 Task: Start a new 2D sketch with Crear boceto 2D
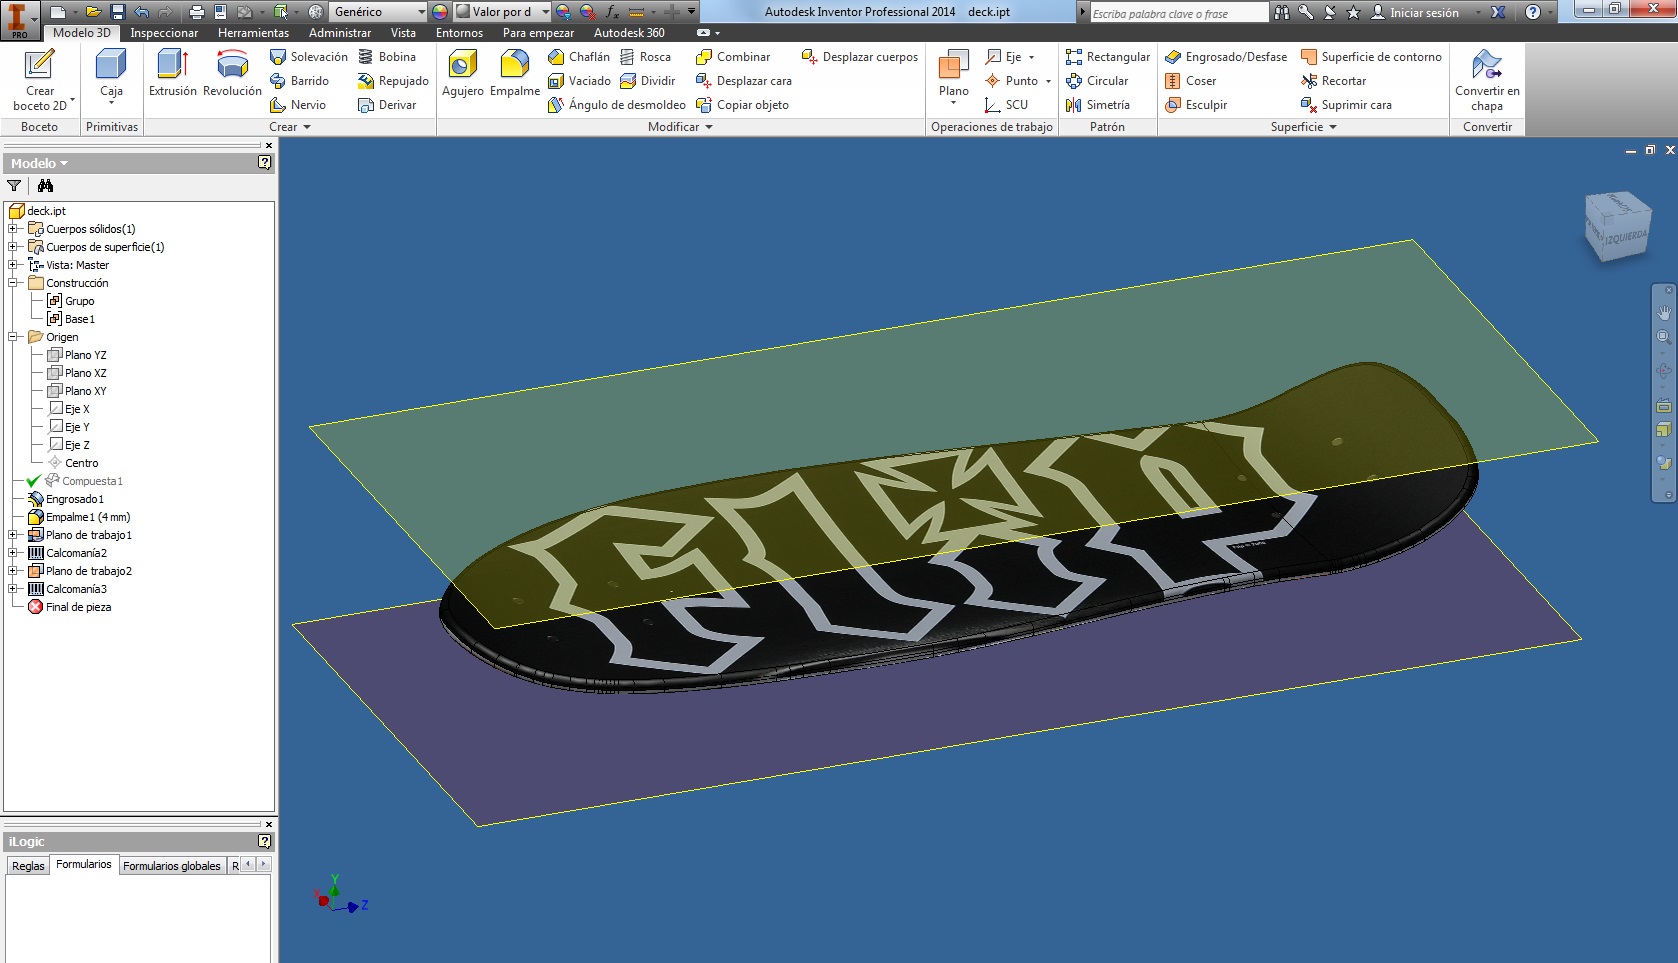[x=40, y=80]
